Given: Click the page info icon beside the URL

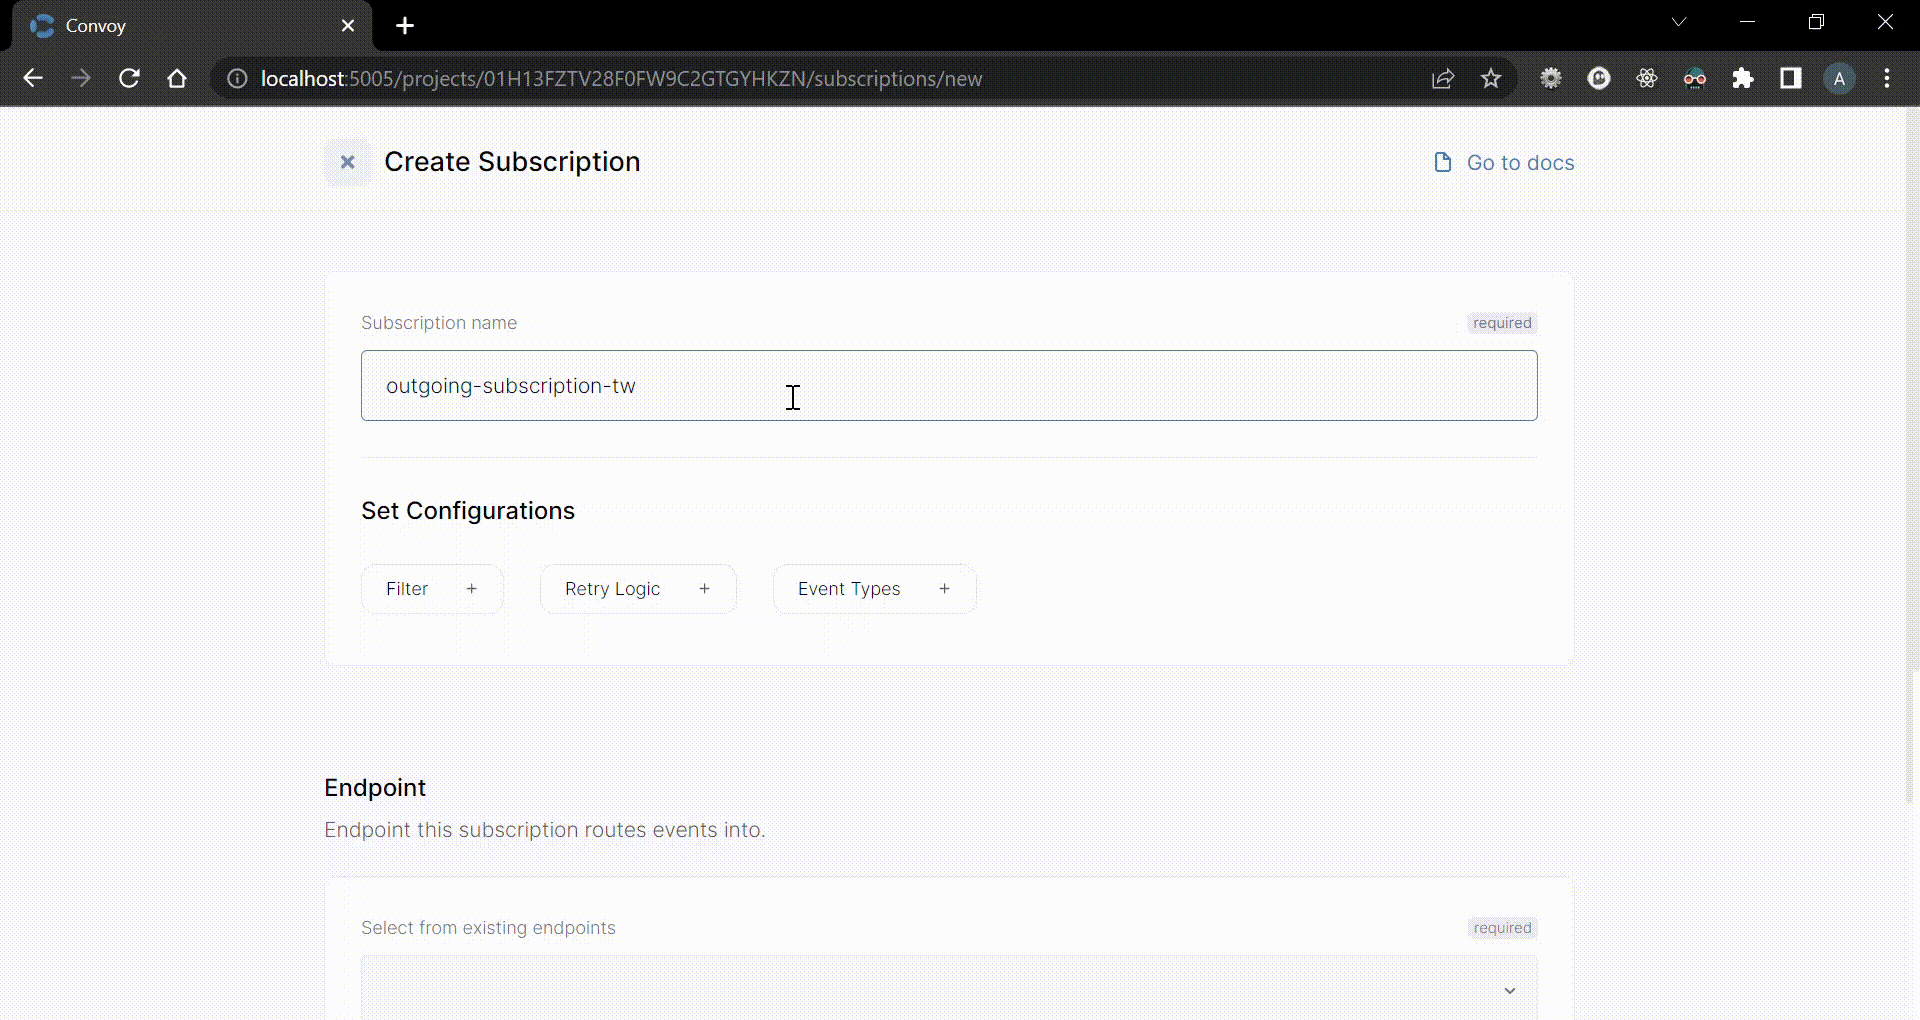Looking at the screenshot, I should [236, 79].
